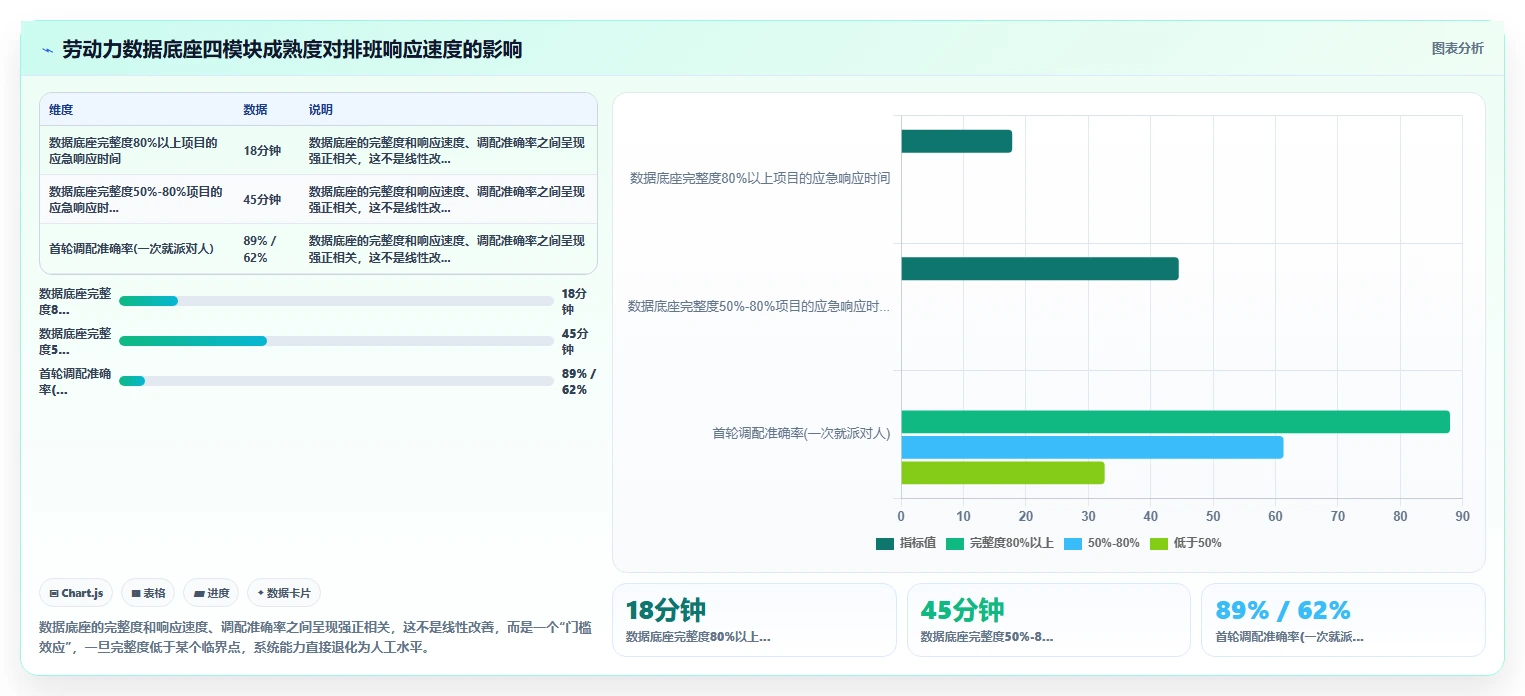The image size is (1525, 696).
Task: Click the 指标值 dark teal legend swatch
Action: [x=885, y=543]
